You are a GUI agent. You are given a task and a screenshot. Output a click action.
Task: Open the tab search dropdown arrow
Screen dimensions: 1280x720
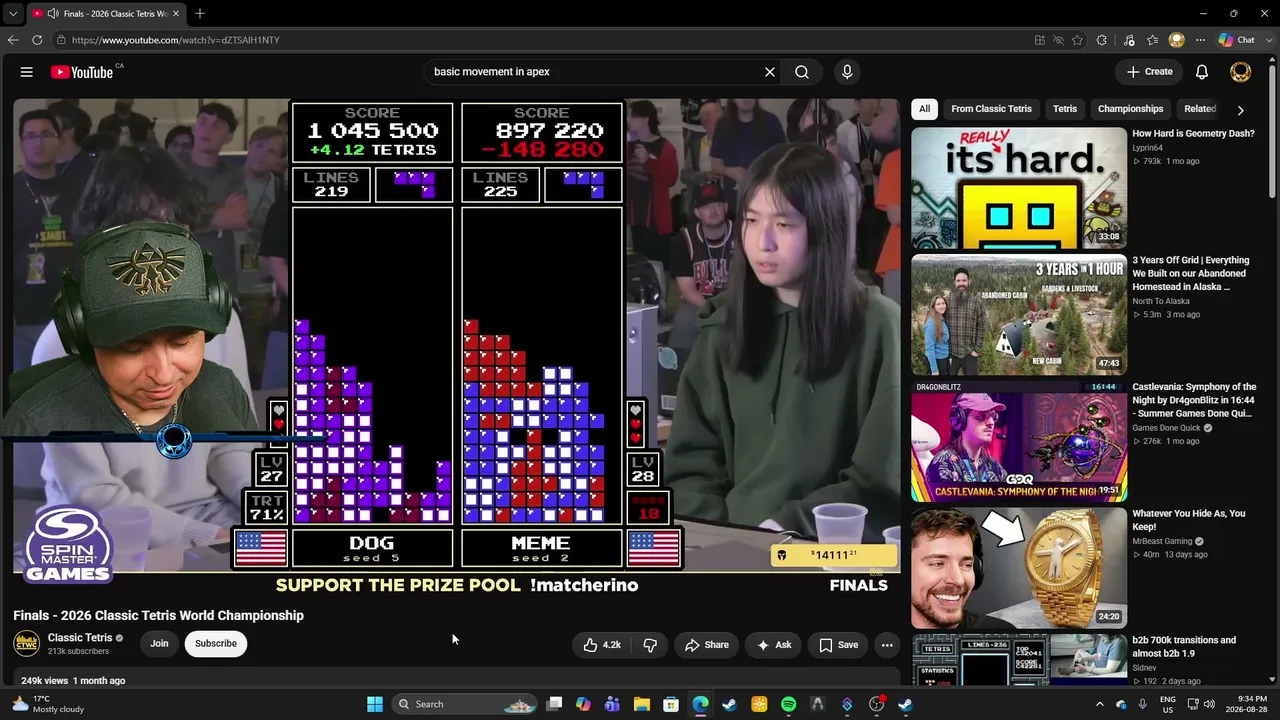[x=13, y=14]
